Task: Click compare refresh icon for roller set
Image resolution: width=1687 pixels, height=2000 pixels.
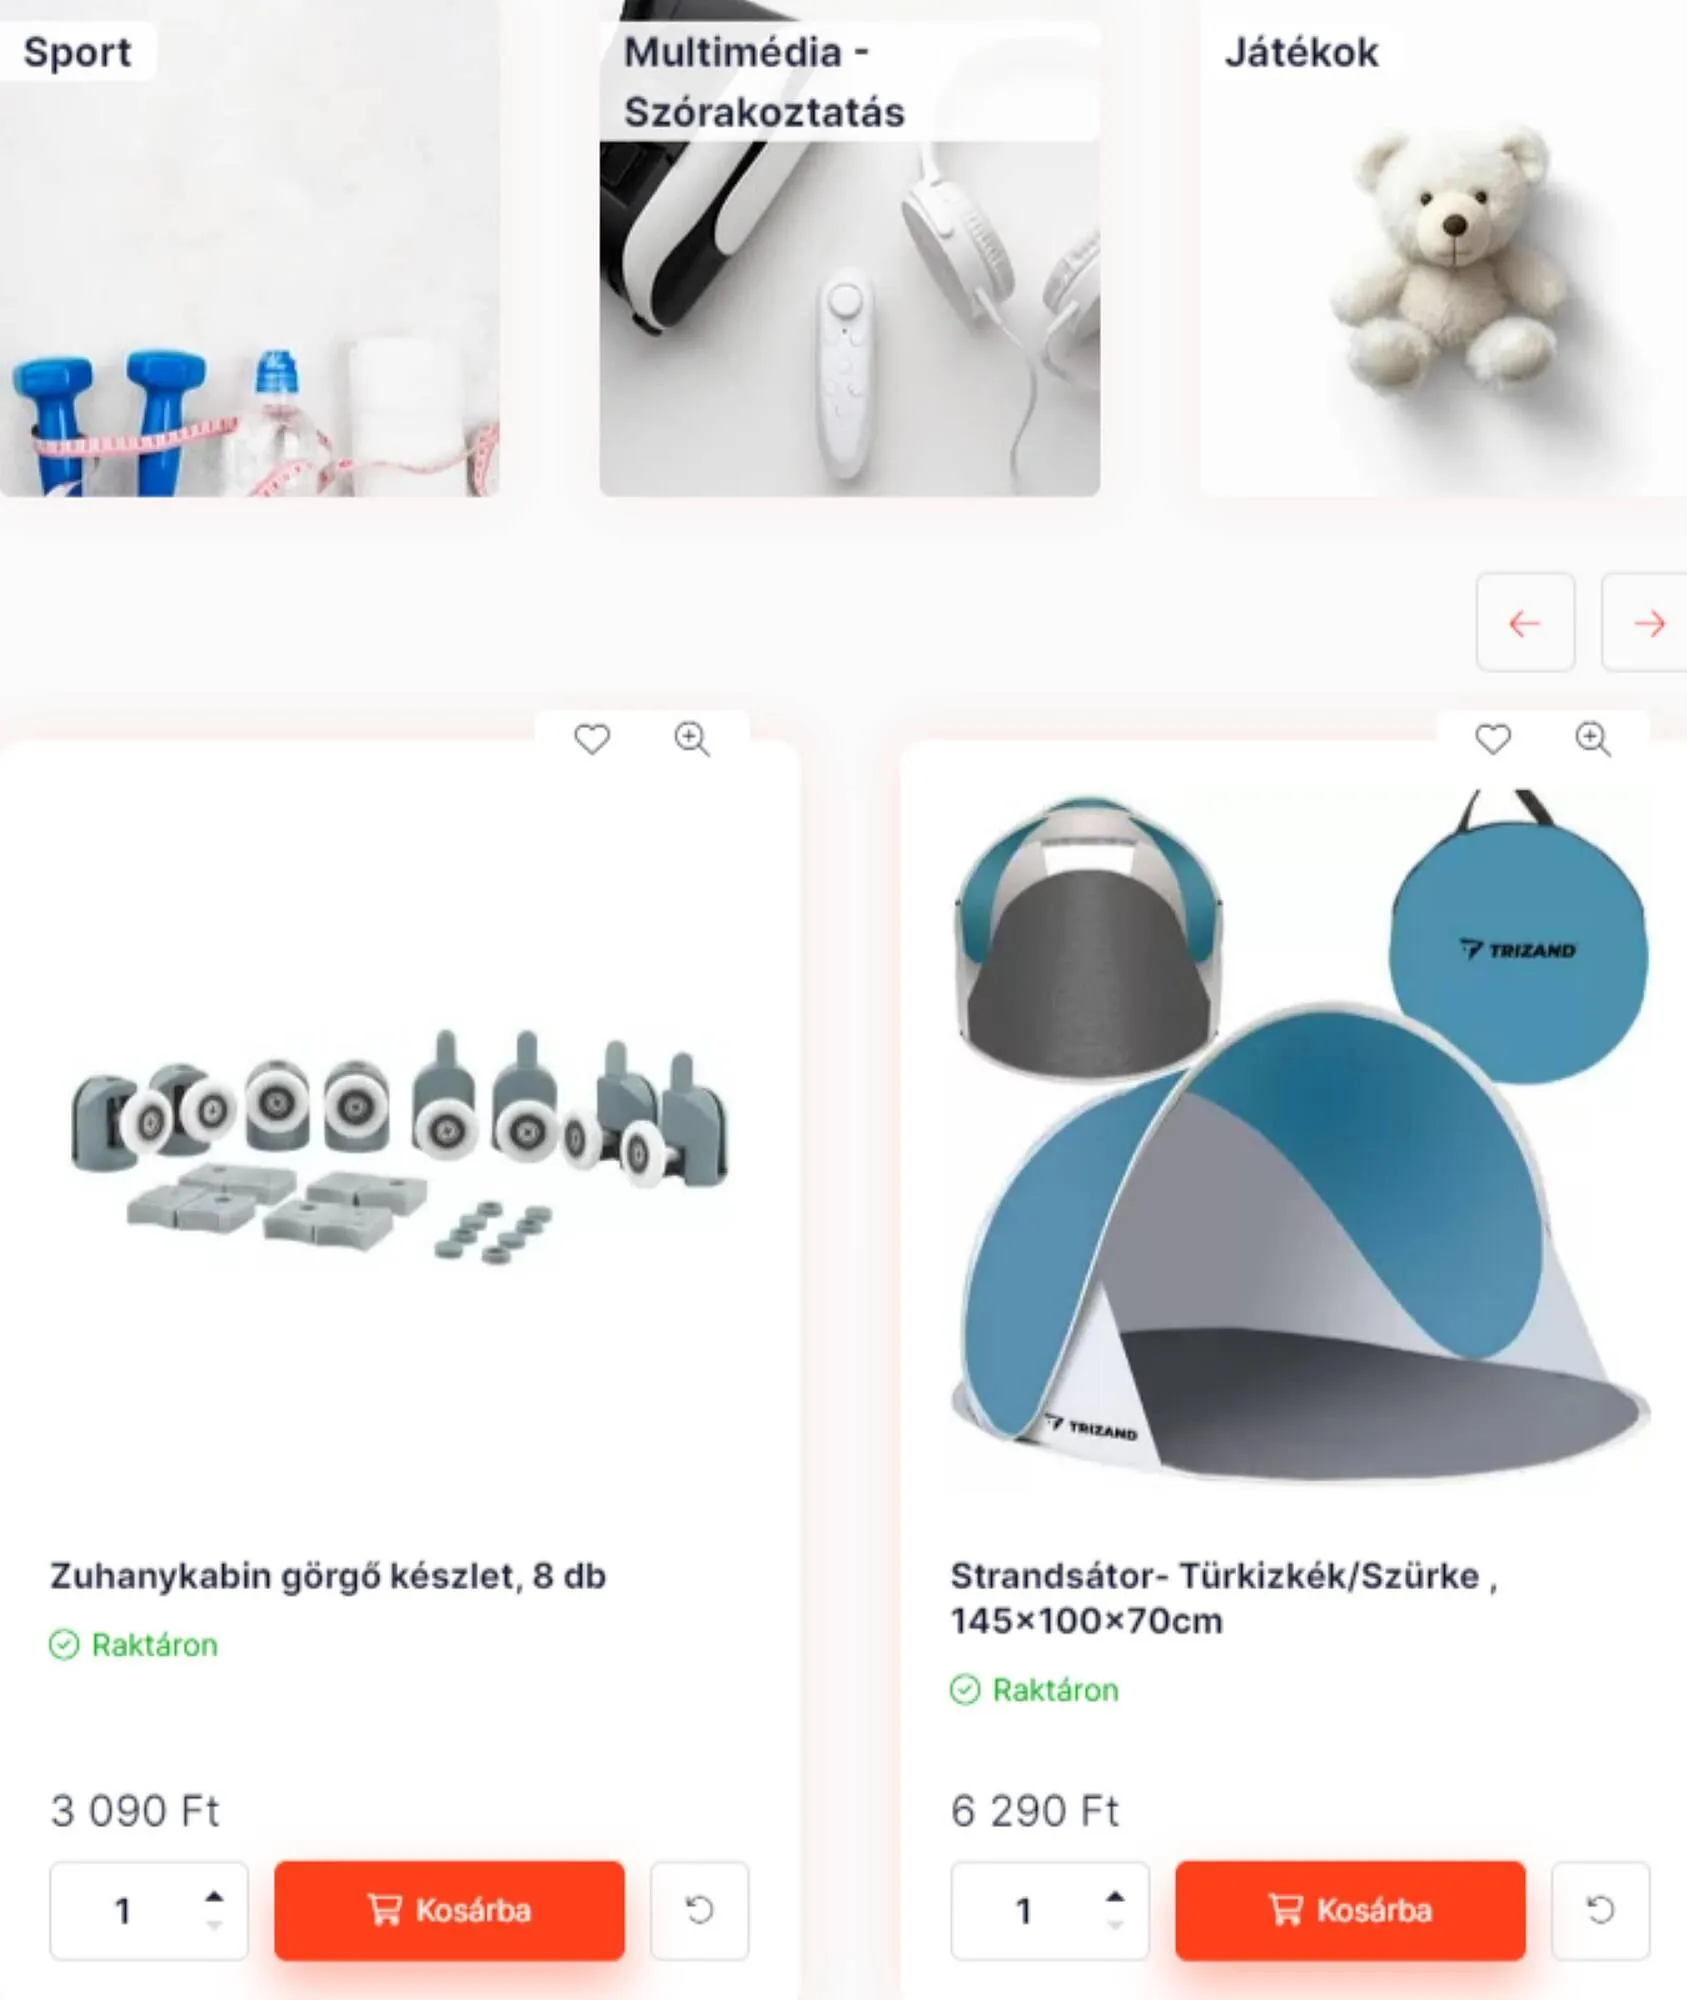Action: tap(700, 1910)
